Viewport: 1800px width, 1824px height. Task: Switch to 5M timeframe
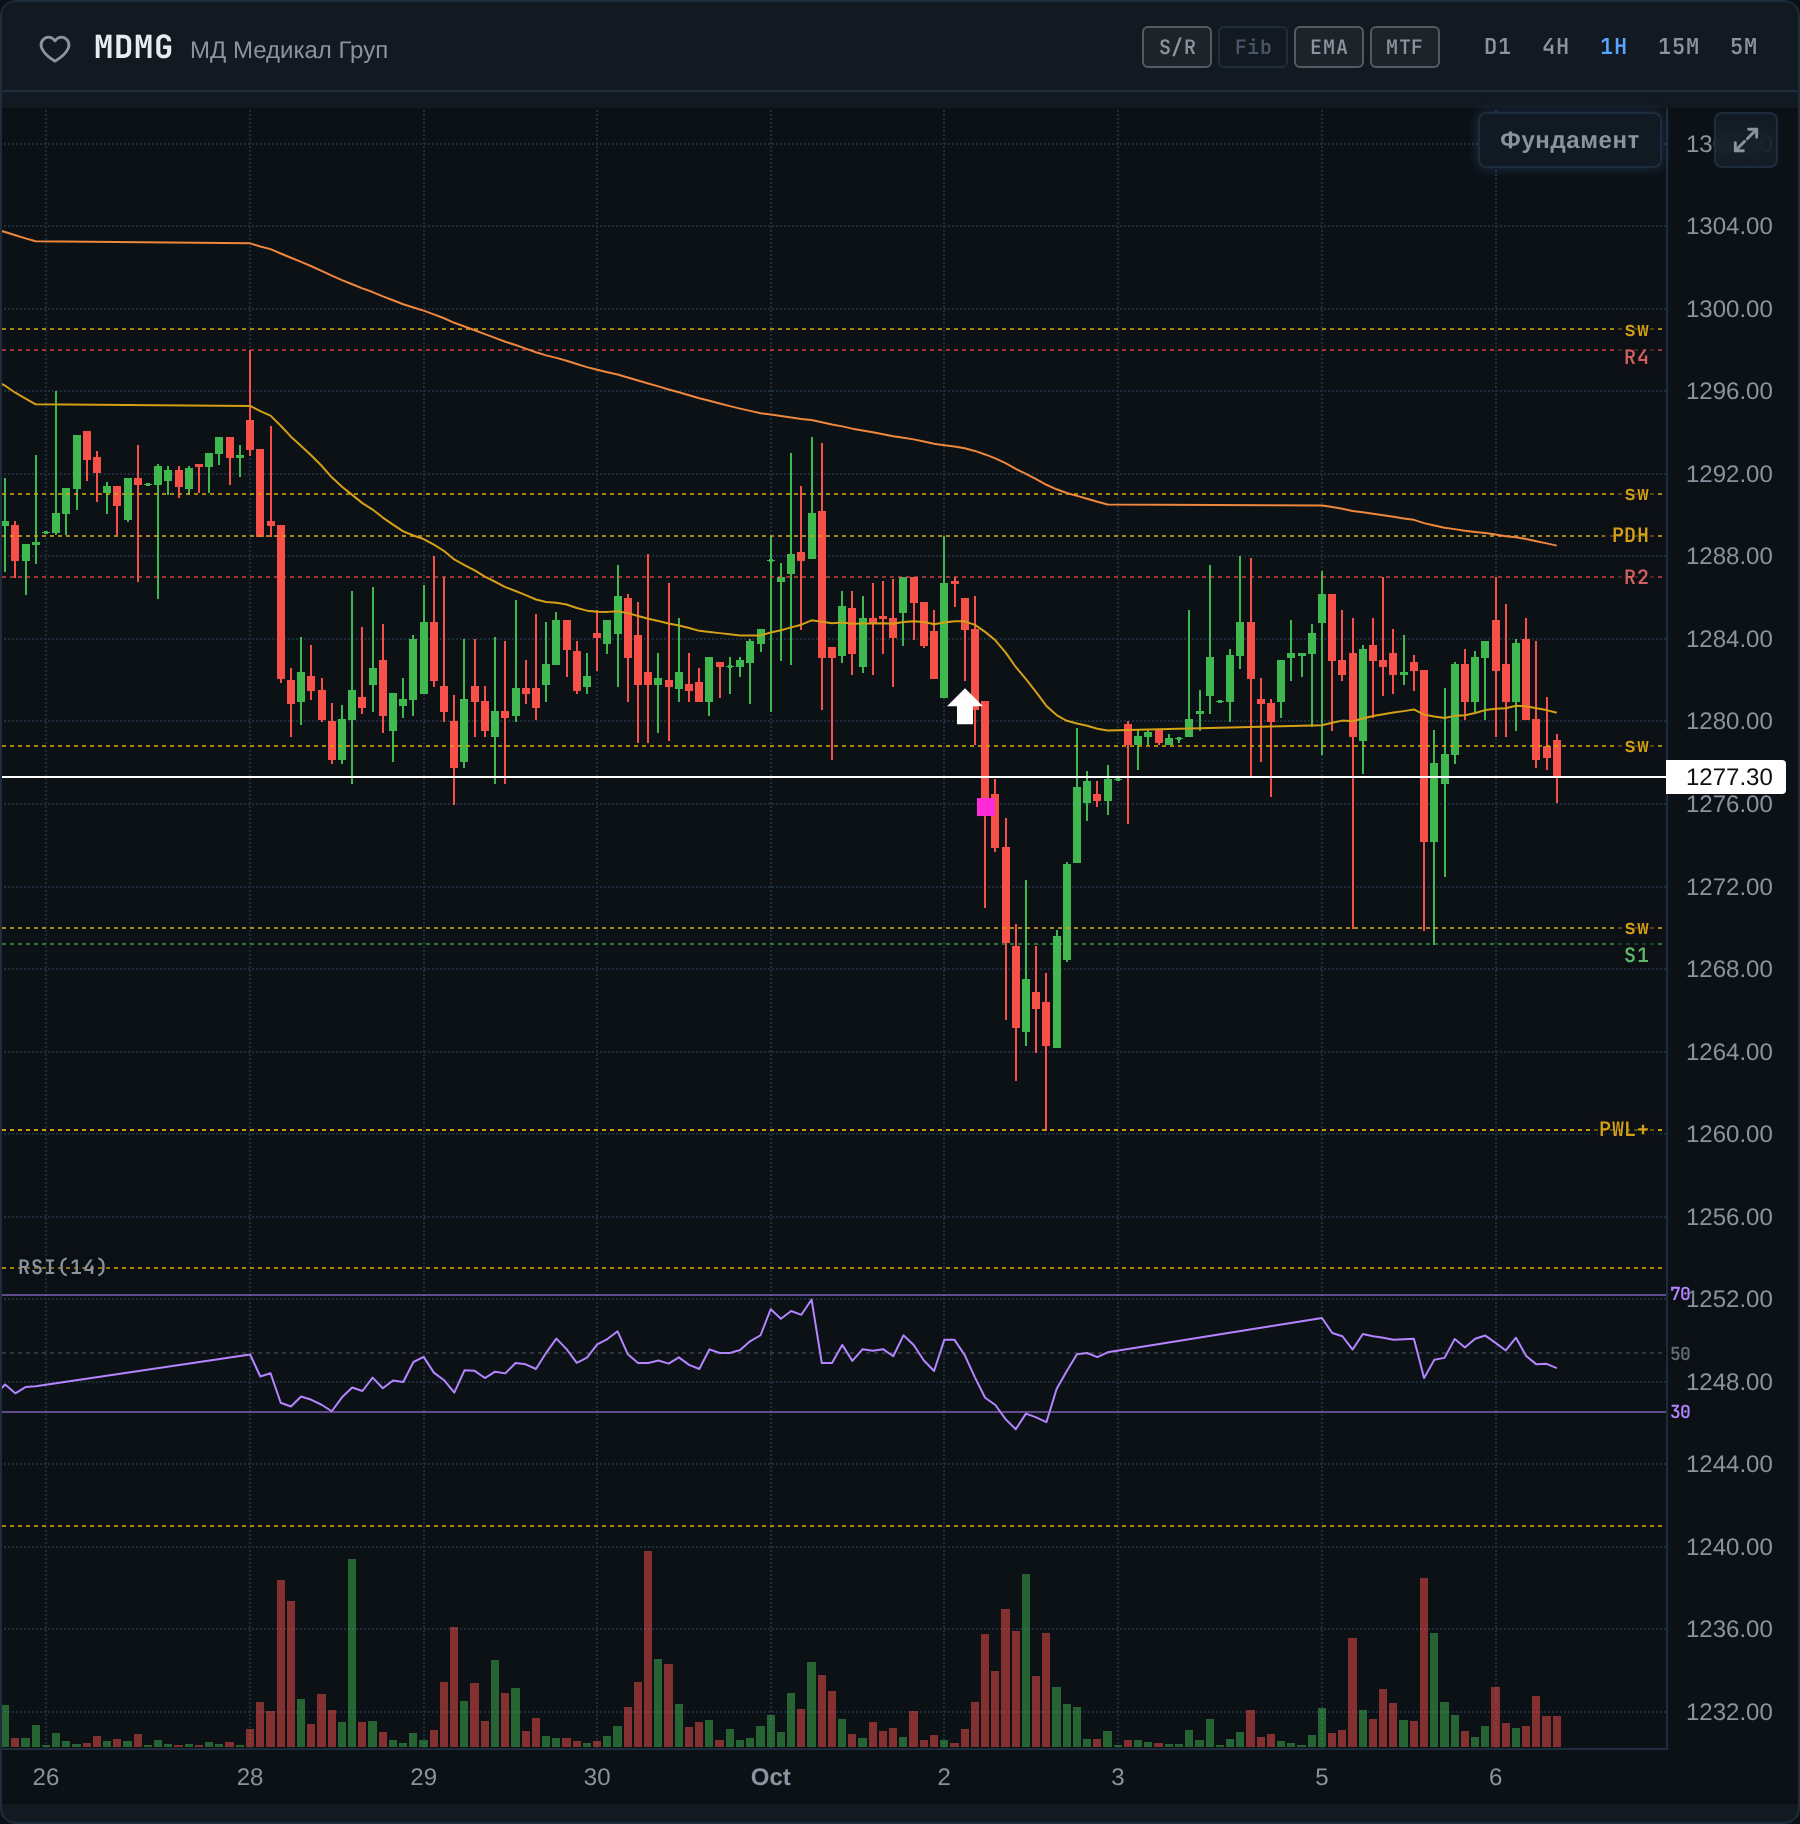pyautogui.click(x=1743, y=47)
